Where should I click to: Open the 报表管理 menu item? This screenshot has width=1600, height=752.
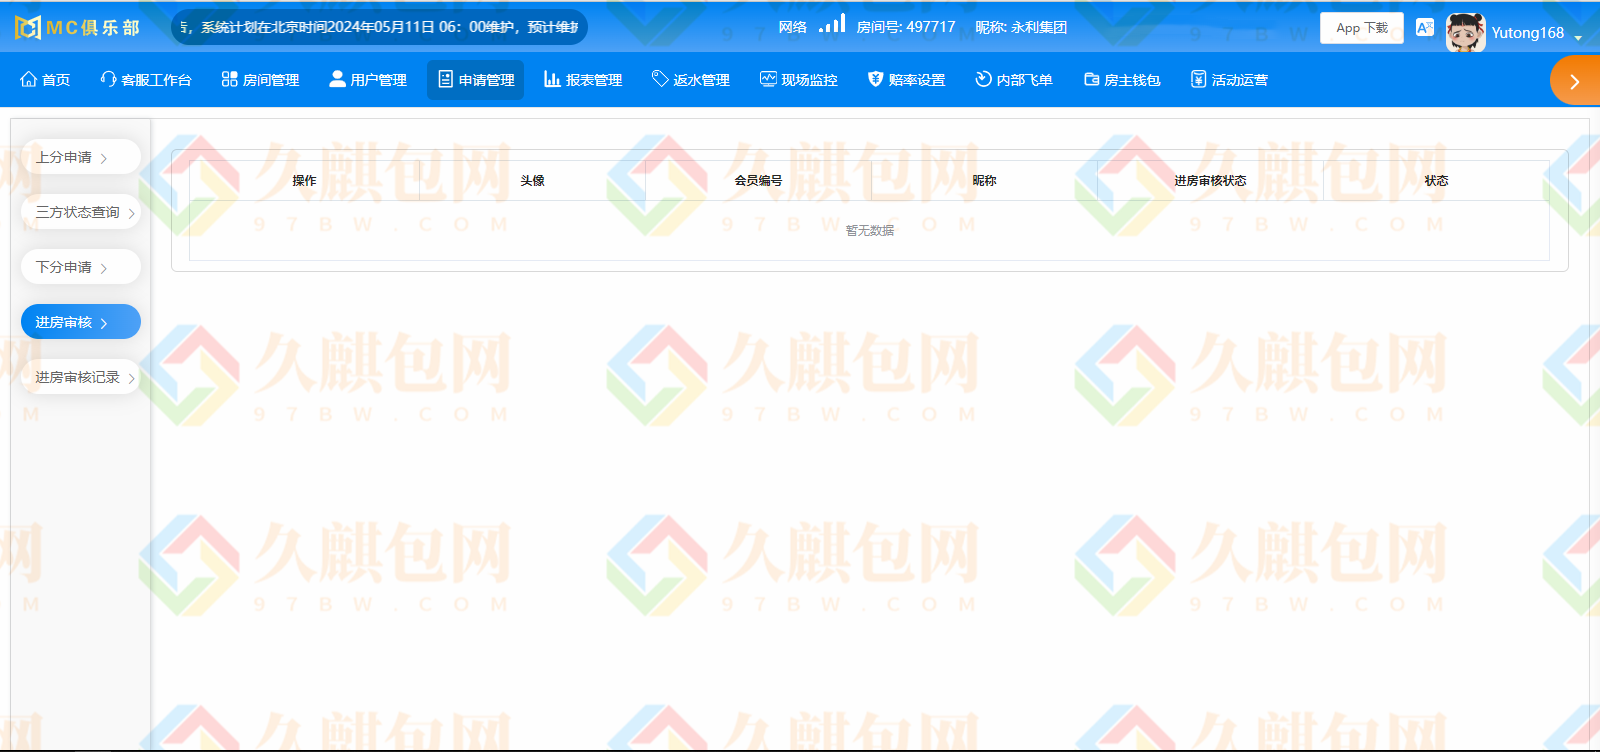pos(583,80)
